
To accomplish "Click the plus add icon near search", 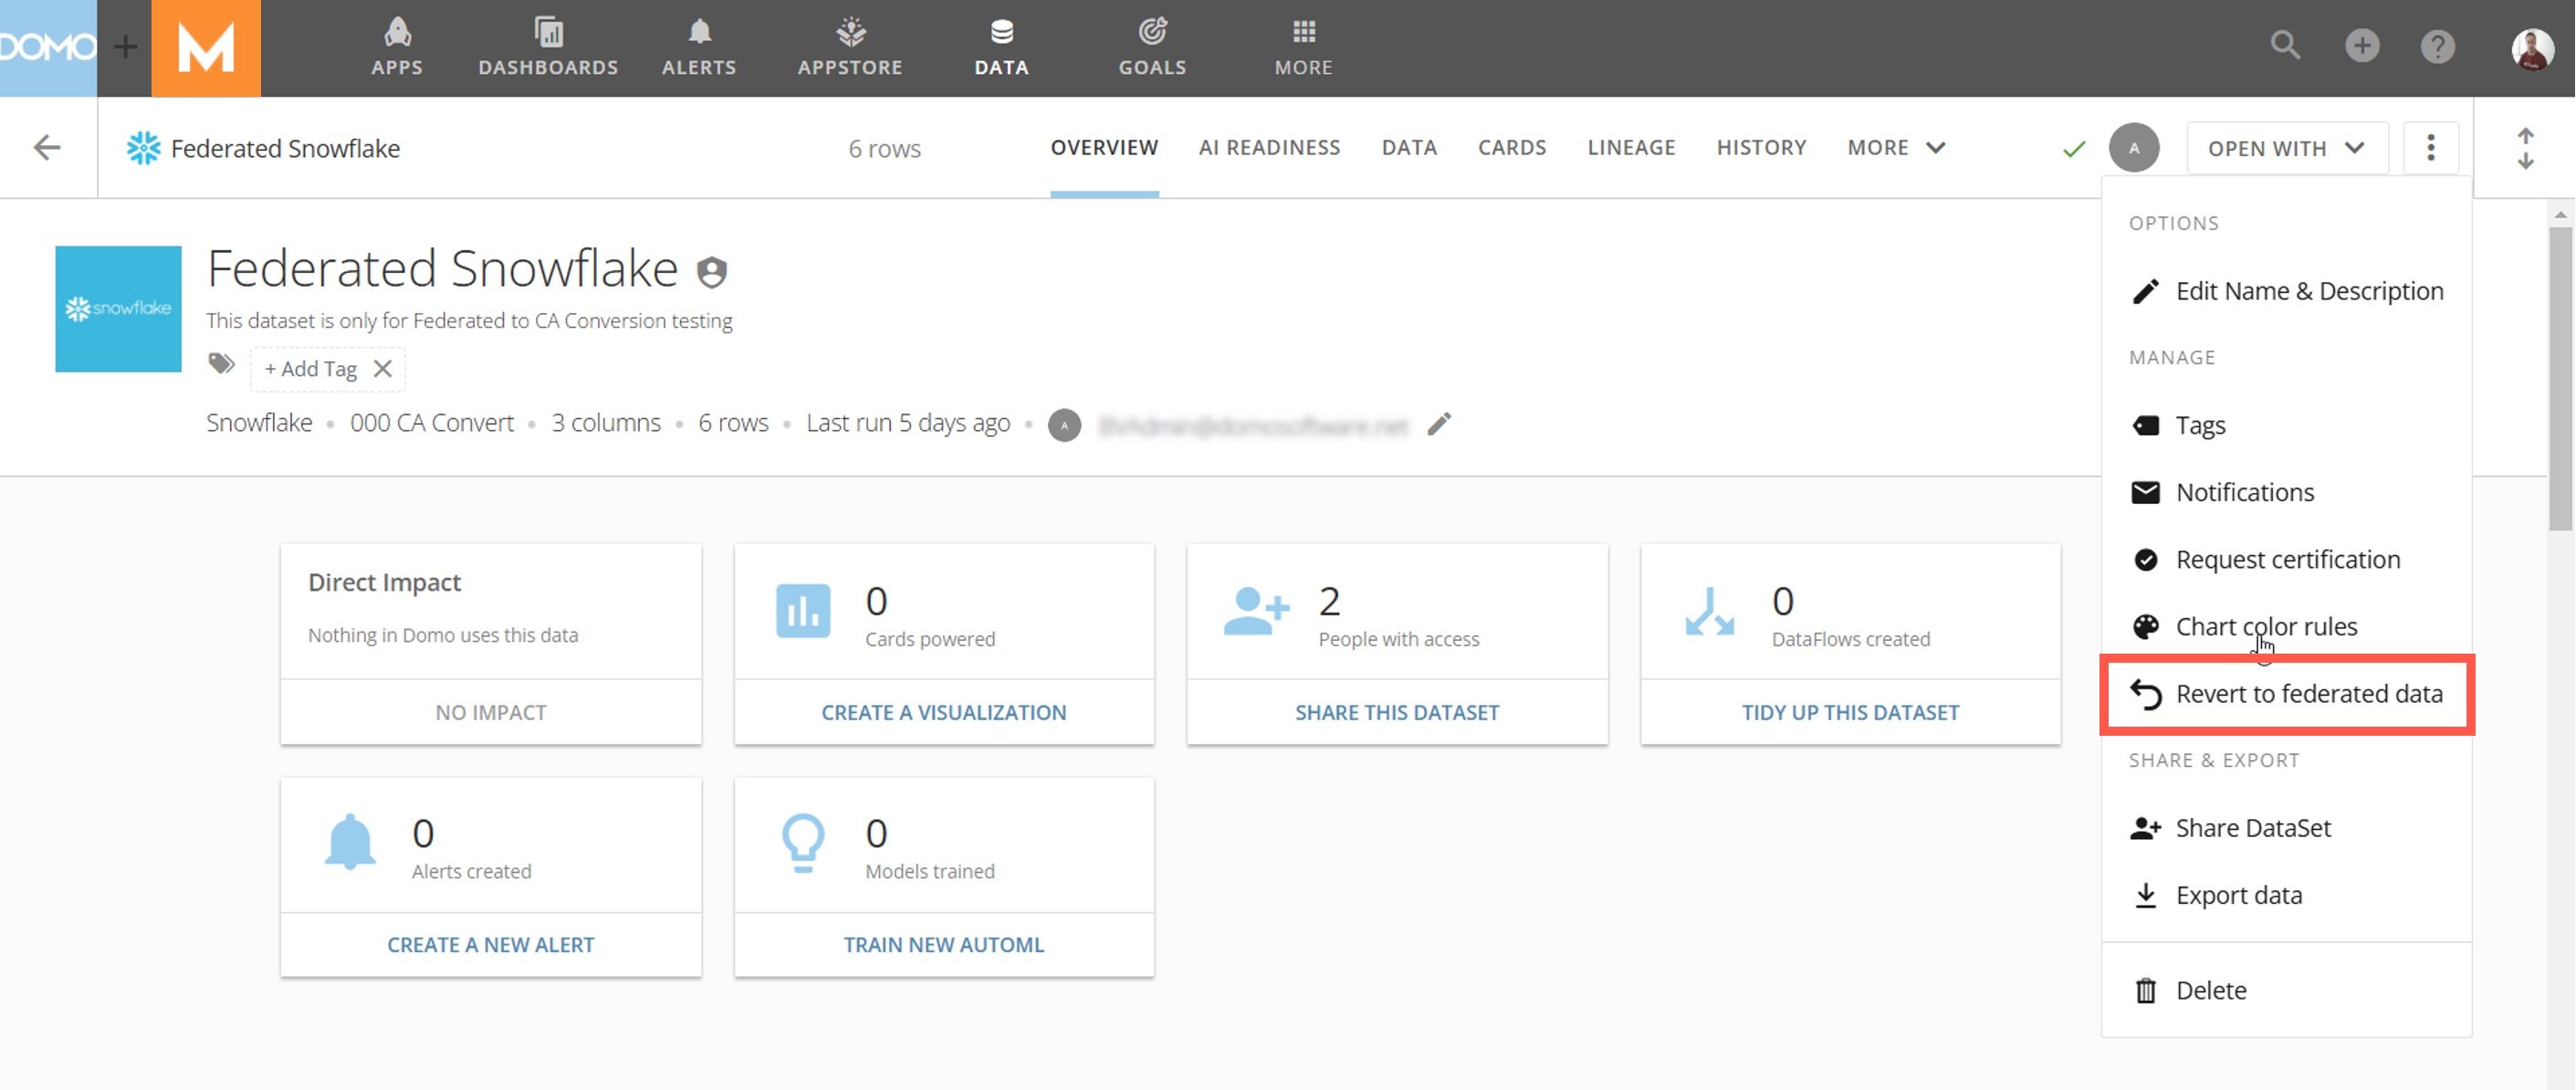I will click(x=2362, y=45).
